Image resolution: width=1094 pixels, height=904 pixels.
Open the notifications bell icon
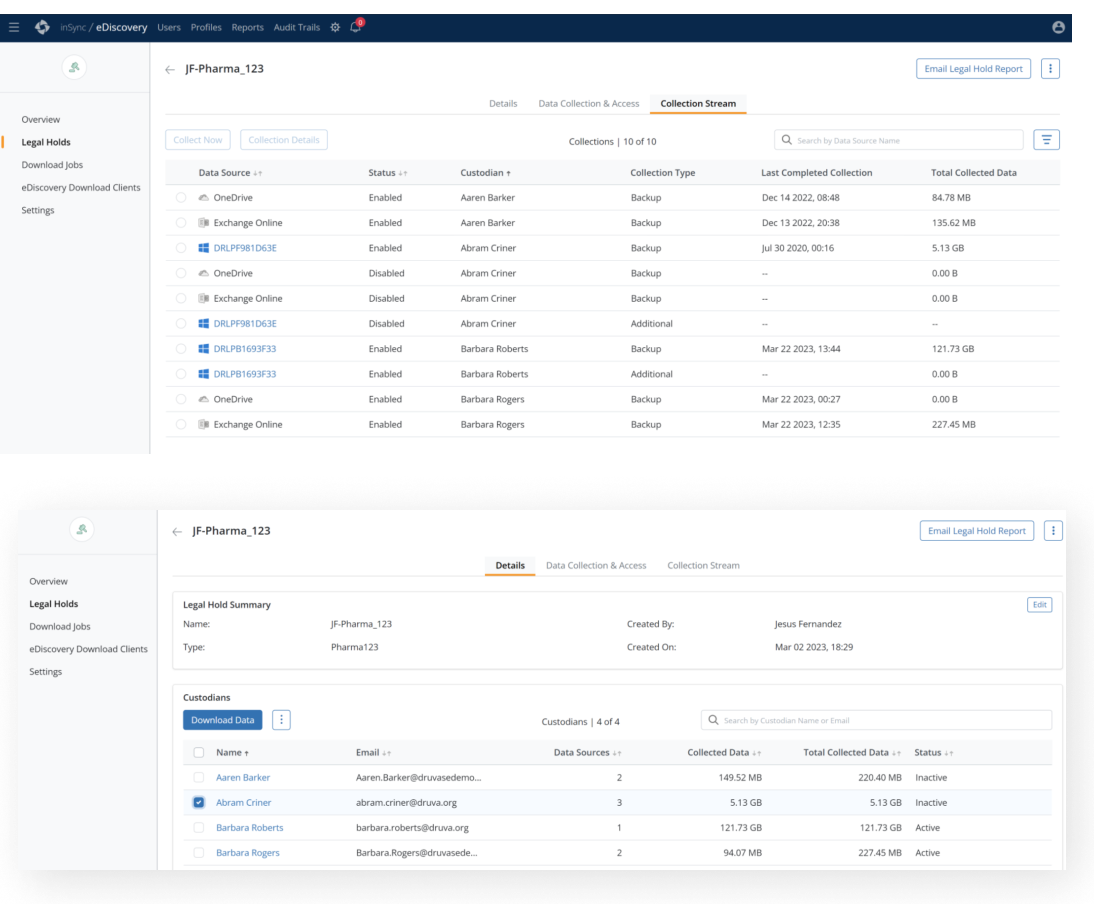(x=355, y=29)
